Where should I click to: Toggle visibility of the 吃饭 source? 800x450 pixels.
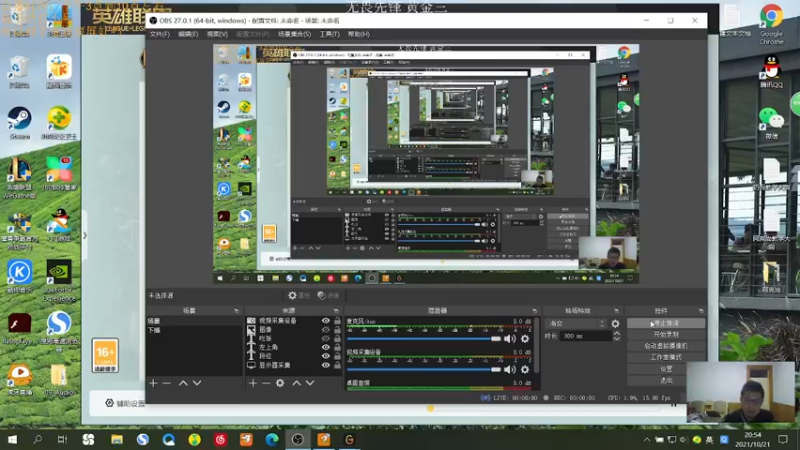326,338
